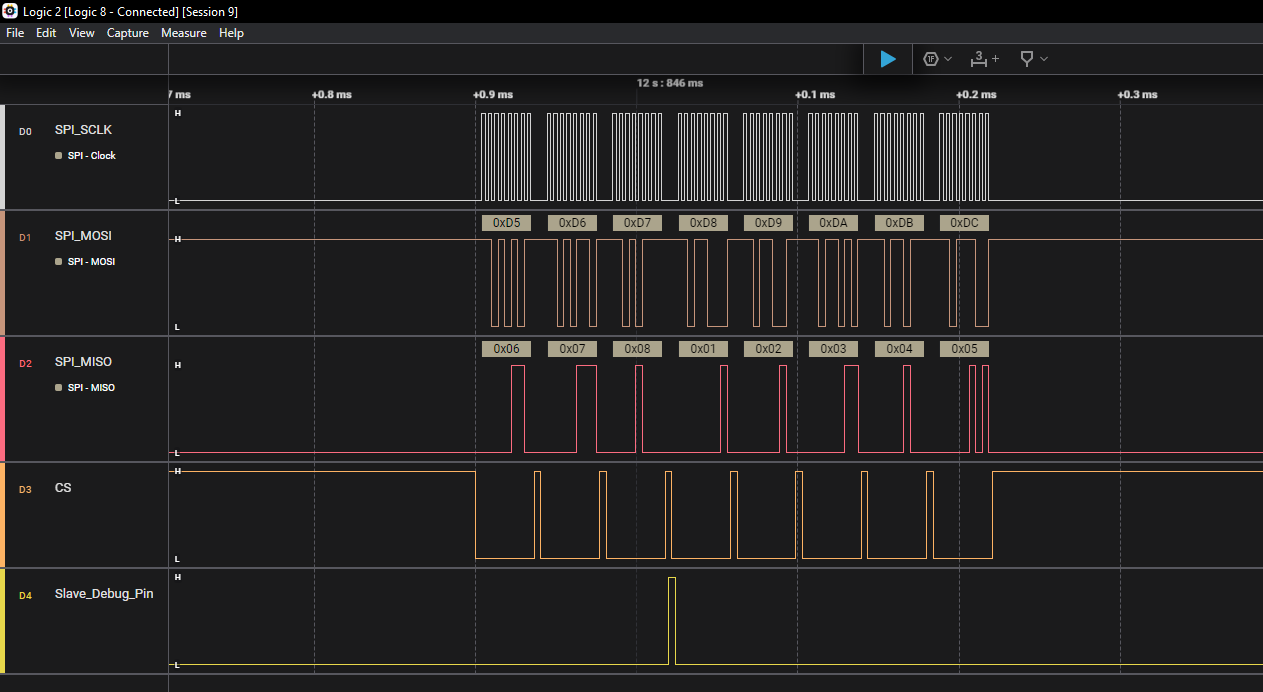Viewport: 1263px width, 692px height.
Task: Click the Logic 2 app icon in title bar
Action: point(11,11)
